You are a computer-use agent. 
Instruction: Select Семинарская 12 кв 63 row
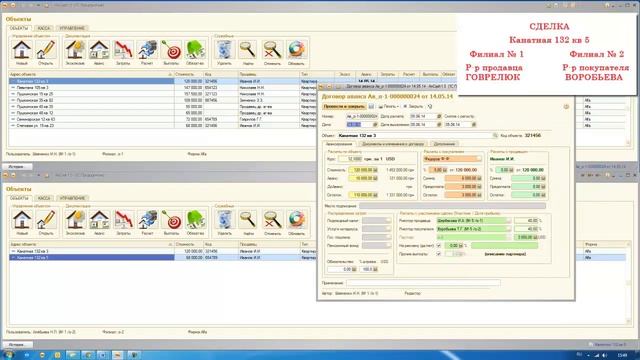pyautogui.click(x=162, y=119)
